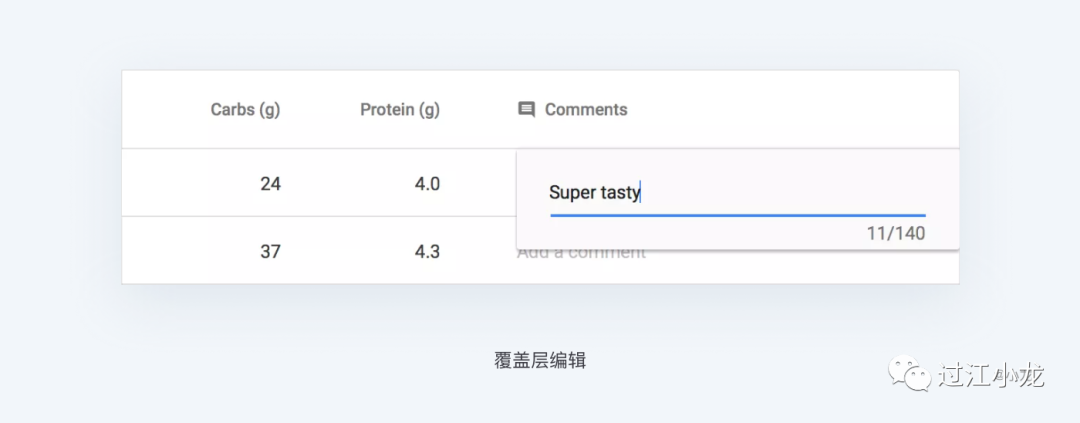Click the carbs value 37 cell
Viewport: 1080px width, 423px height.
pos(271,251)
